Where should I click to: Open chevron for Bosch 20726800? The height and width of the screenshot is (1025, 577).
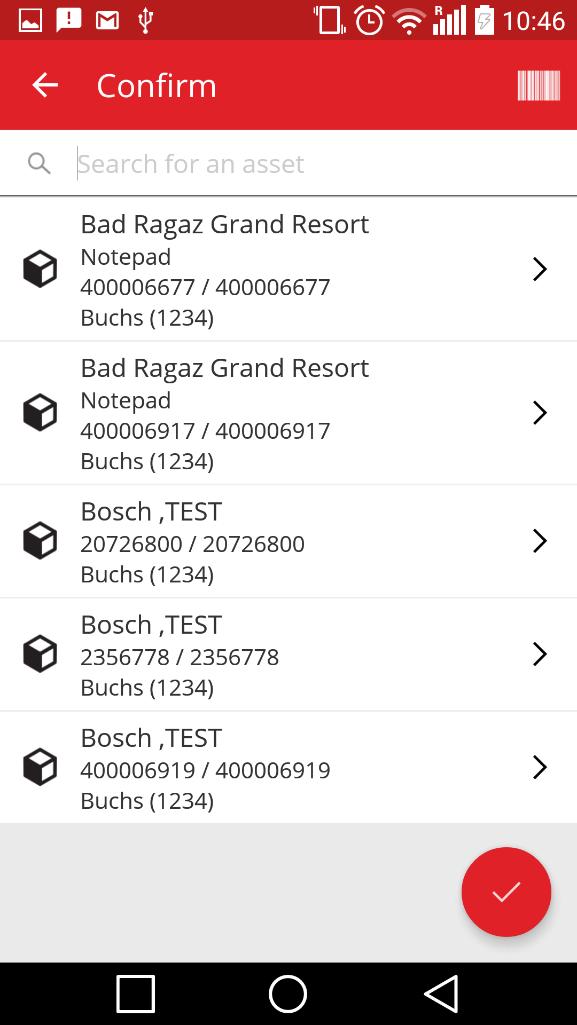pyautogui.click(x=539, y=541)
